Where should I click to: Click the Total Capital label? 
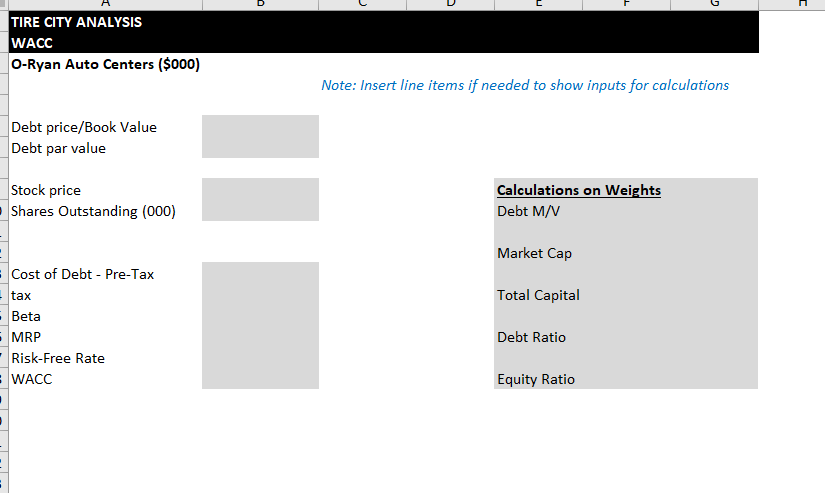pos(538,295)
